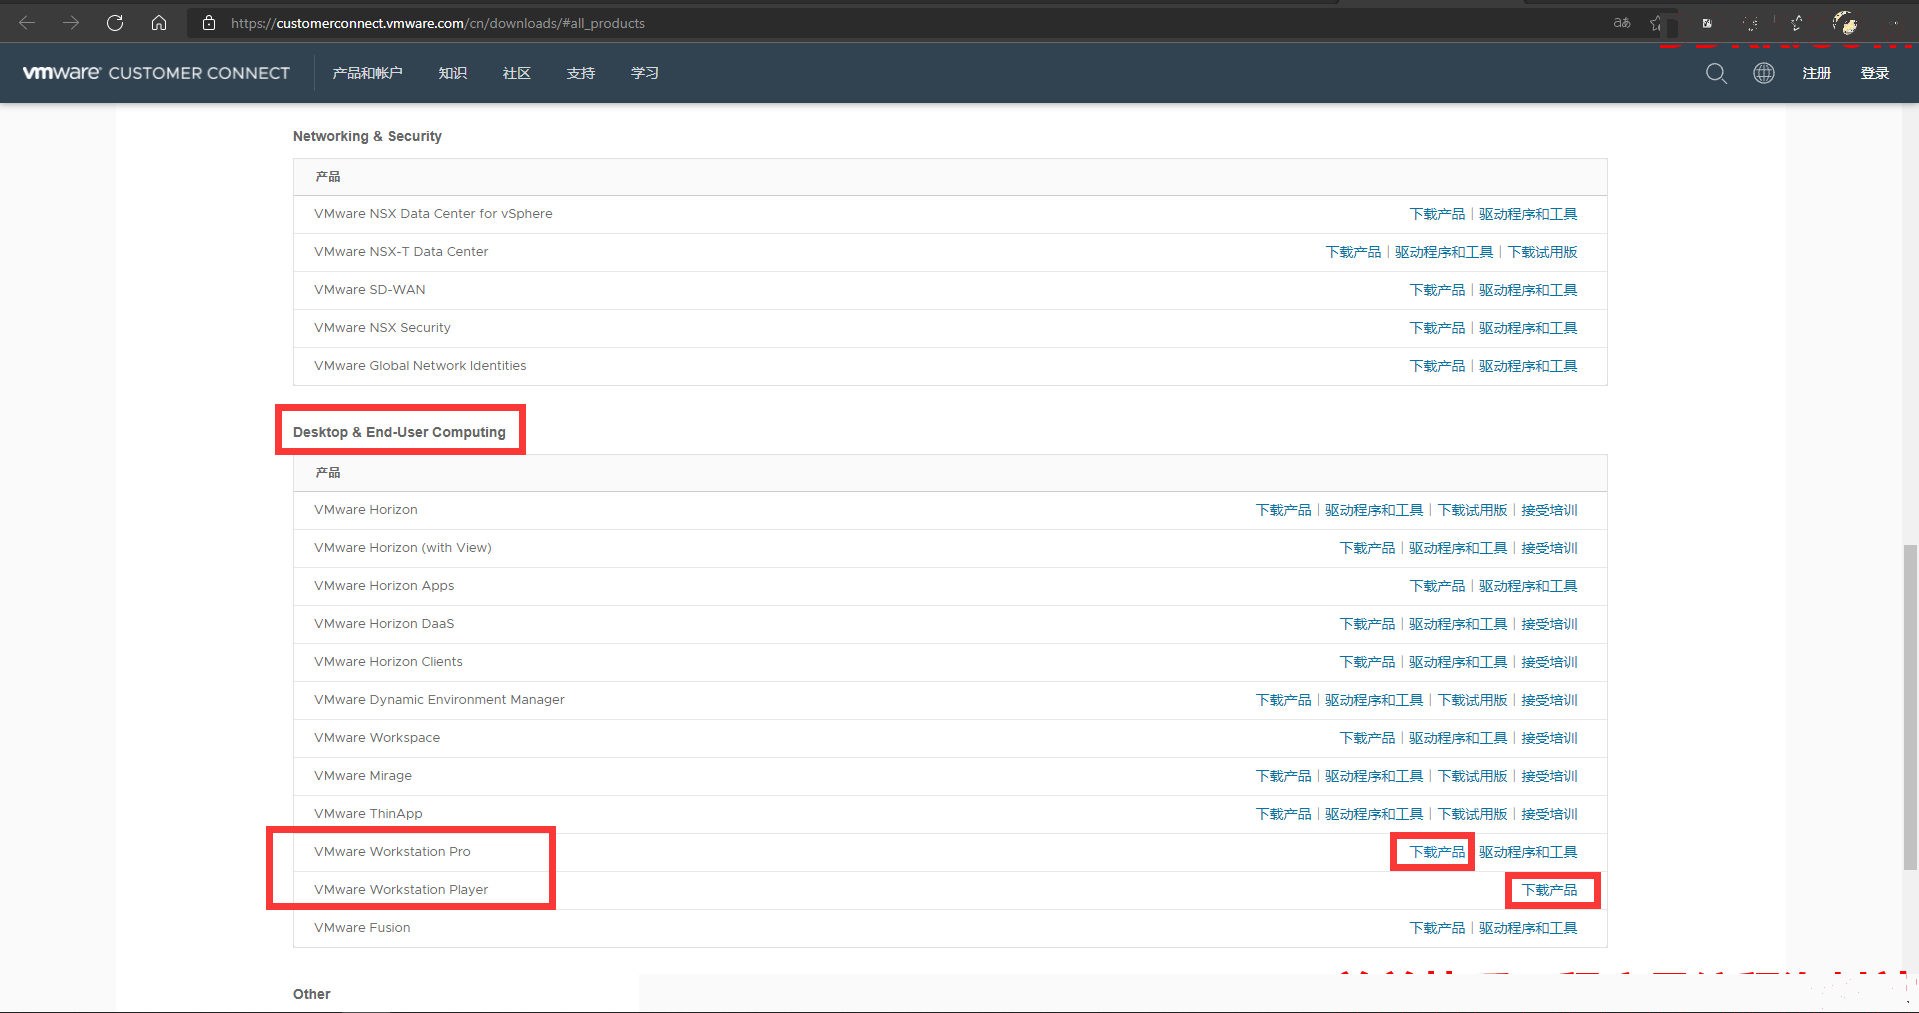Select the VMware Mirage product name

tap(363, 776)
